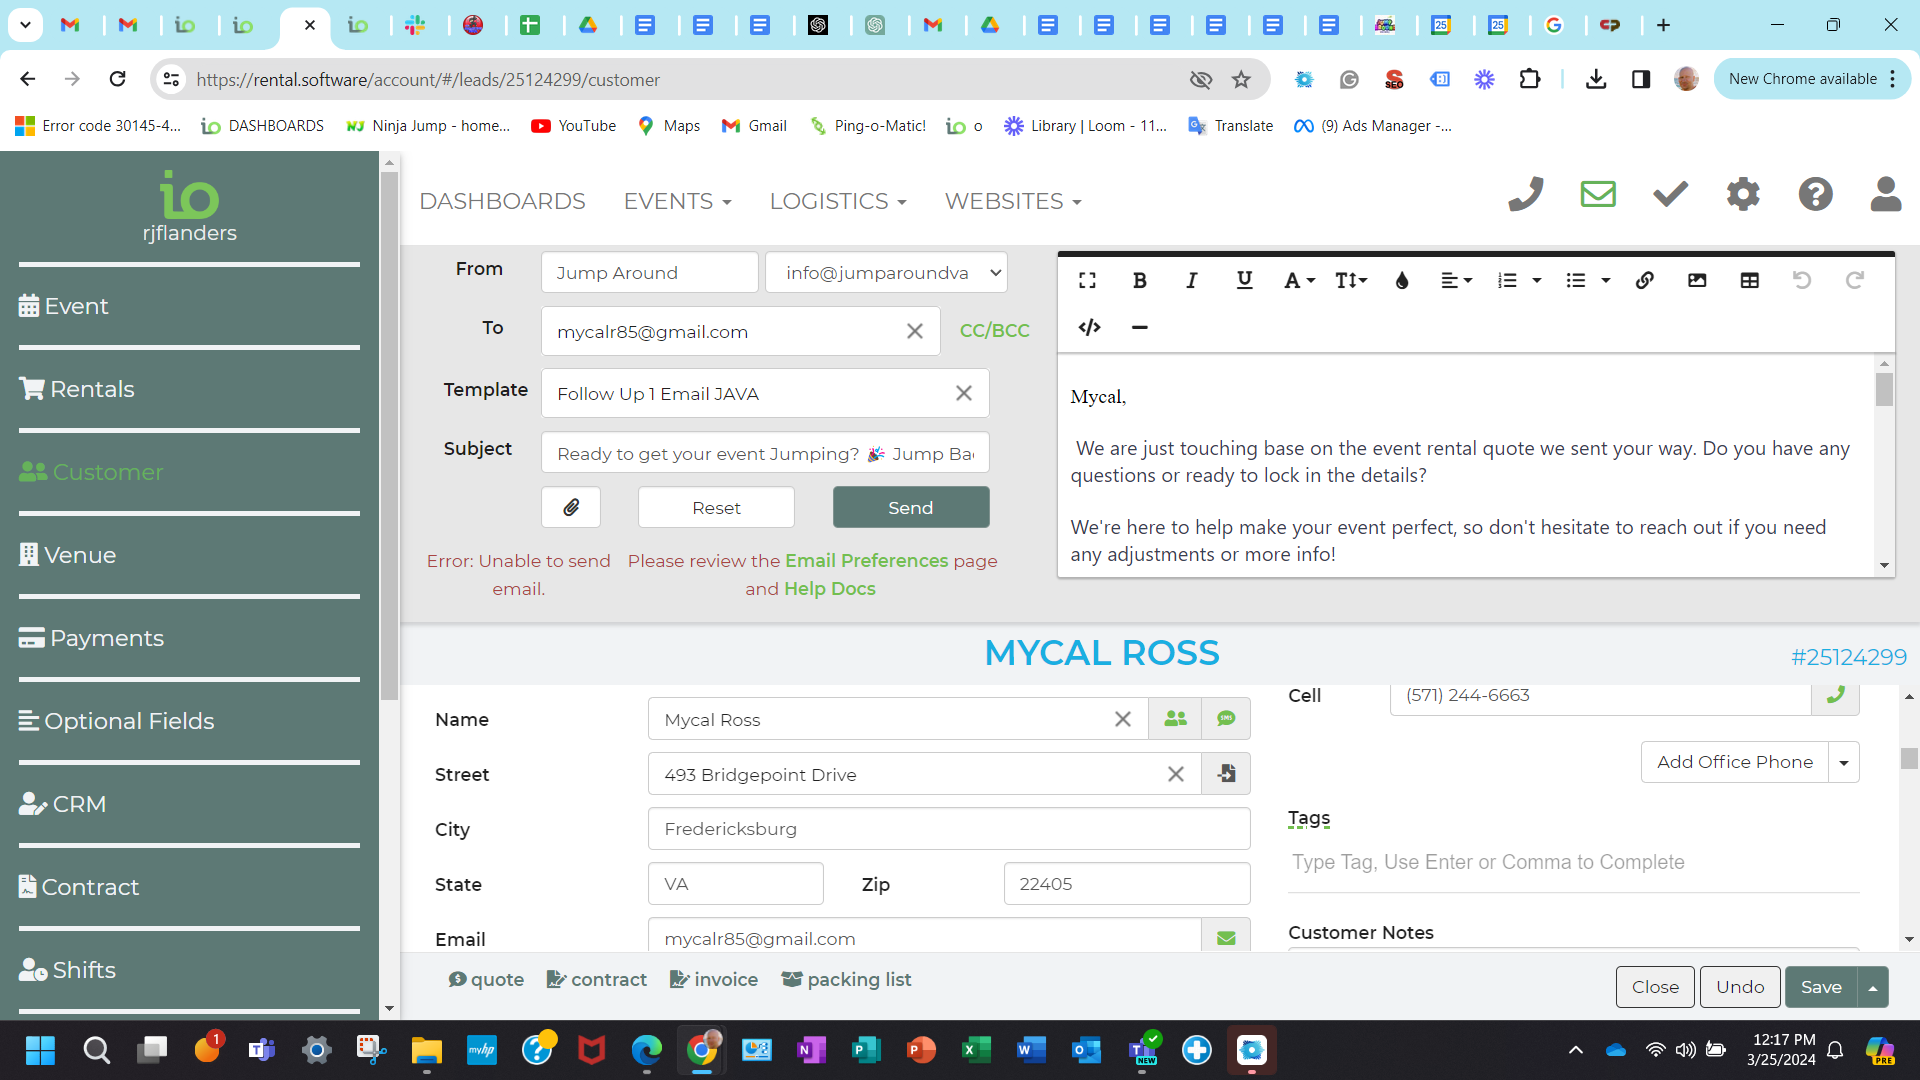This screenshot has height=1080, width=1920.
Task: Toggle italic formatting
Action: point(1191,281)
